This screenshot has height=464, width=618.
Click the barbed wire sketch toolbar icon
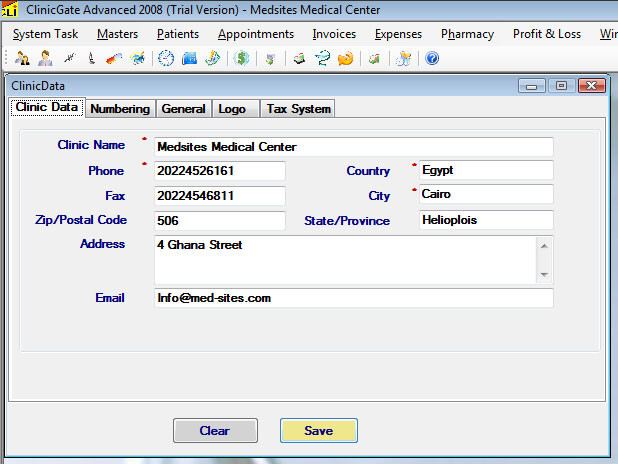(70, 58)
